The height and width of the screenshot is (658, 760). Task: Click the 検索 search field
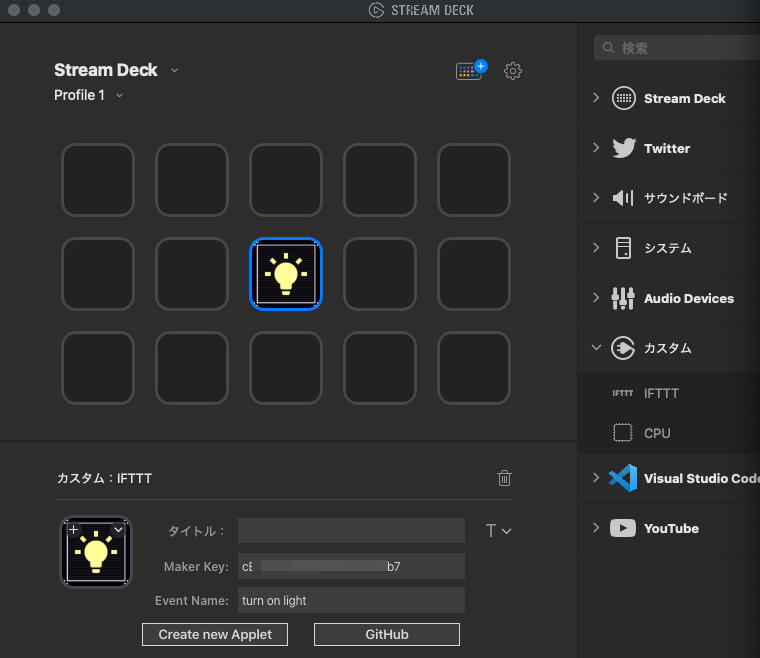pyautogui.click(x=678, y=47)
